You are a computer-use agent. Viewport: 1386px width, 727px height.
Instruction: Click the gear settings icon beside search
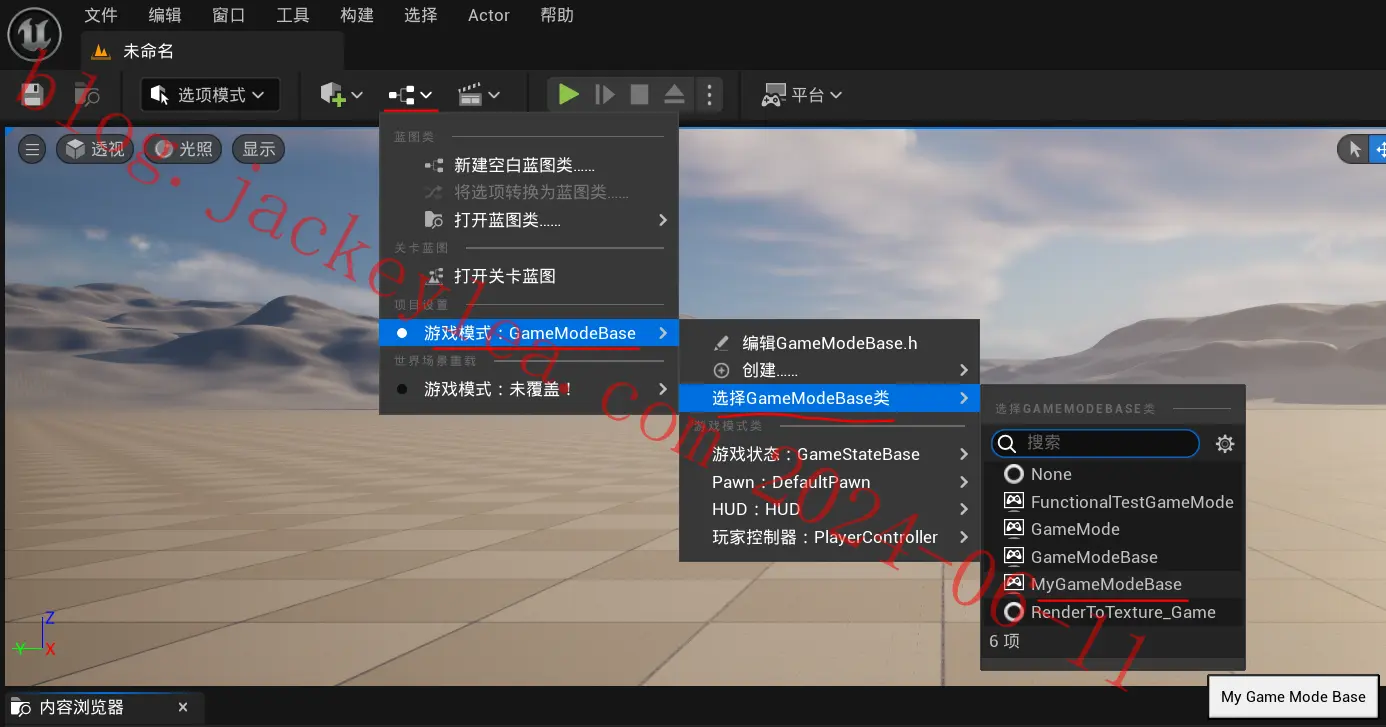pos(1225,444)
